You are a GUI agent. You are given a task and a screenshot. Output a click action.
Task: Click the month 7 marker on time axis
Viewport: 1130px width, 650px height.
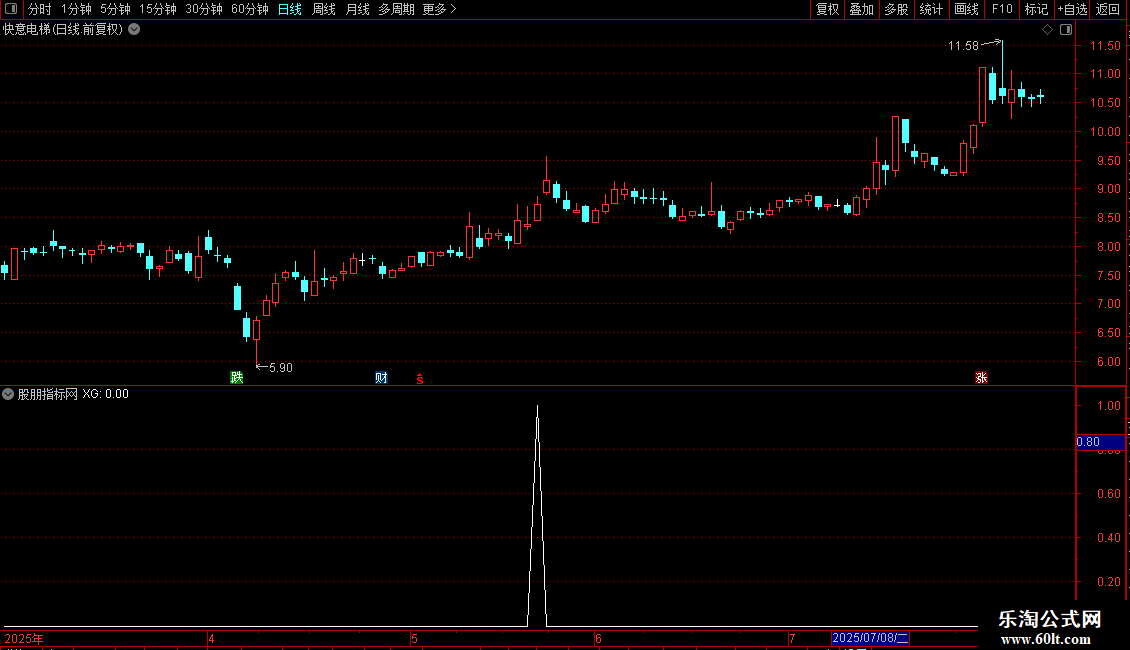791,638
